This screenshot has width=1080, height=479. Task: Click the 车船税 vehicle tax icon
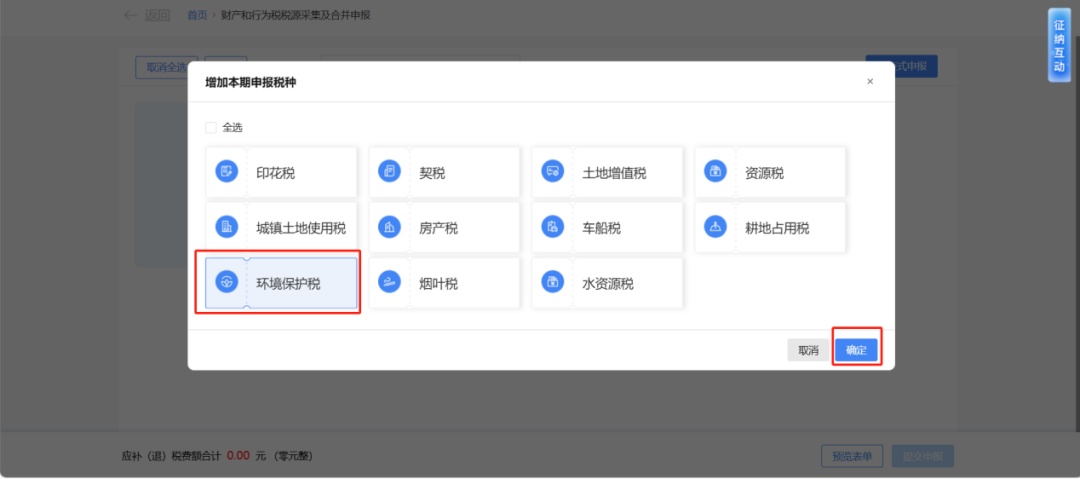(552, 227)
